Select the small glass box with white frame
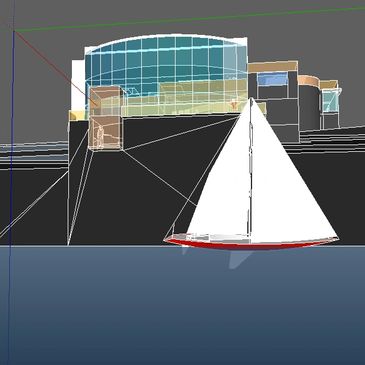 [331, 100]
